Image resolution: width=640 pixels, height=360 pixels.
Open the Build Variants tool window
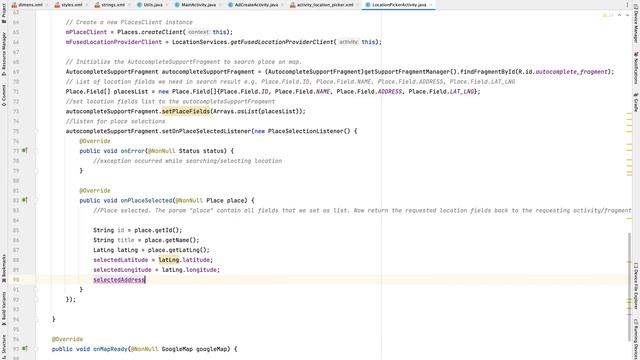point(4,308)
